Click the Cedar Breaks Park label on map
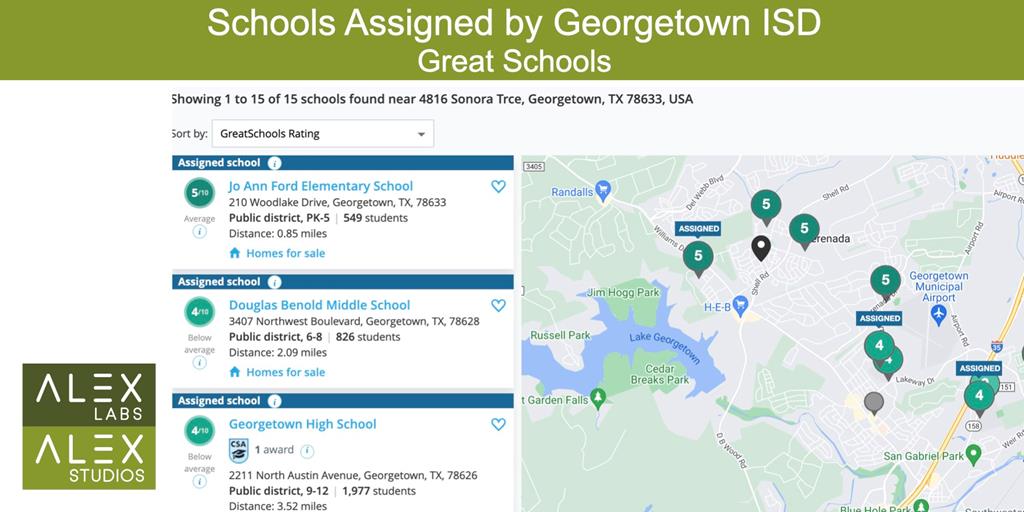 coord(660,374)
